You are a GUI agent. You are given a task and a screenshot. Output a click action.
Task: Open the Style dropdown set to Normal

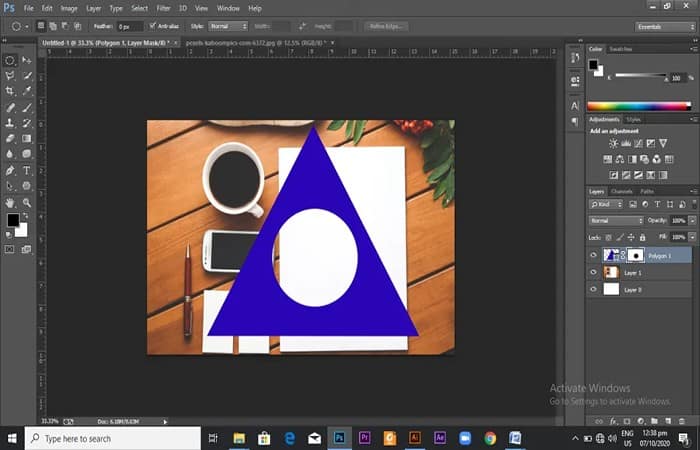[x=228, y=26]
